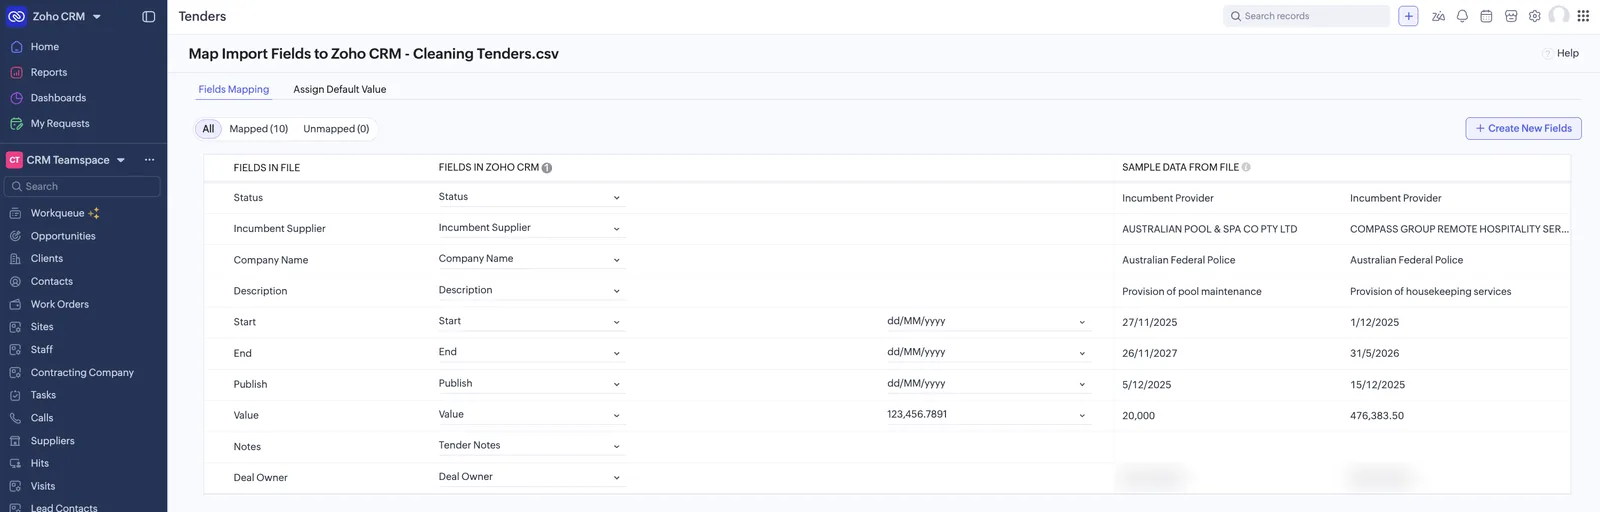This screenshot has height=512, width=1600.
Task: Open the date format dropdown for Publish
Action: [x=988, y=384]
